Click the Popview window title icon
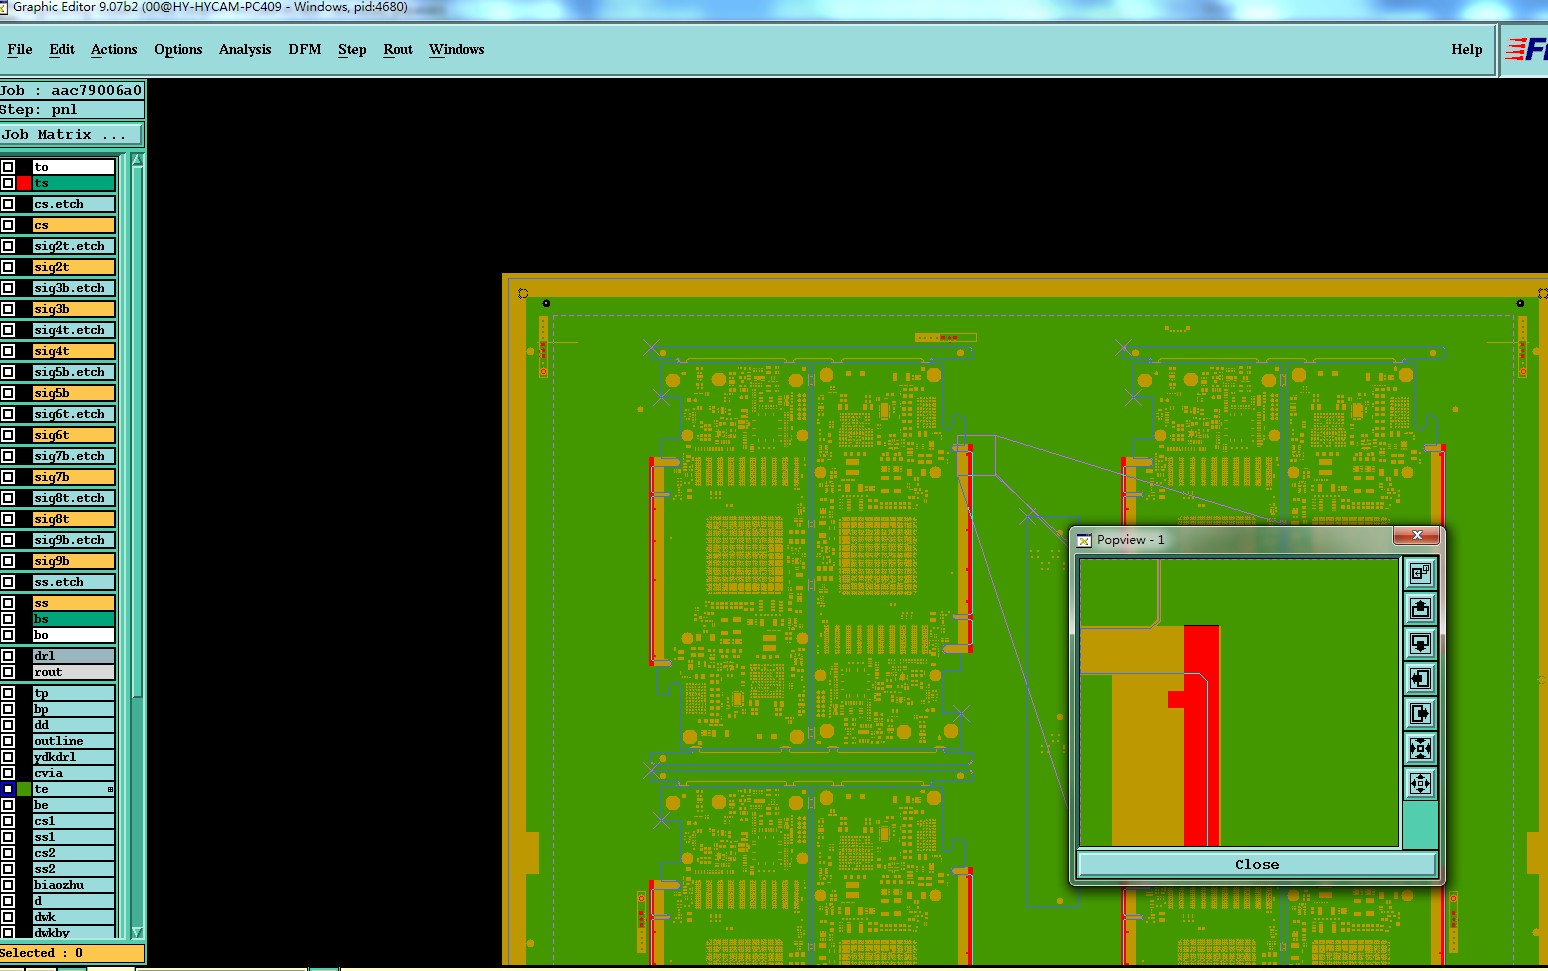 coord(1083,540)
